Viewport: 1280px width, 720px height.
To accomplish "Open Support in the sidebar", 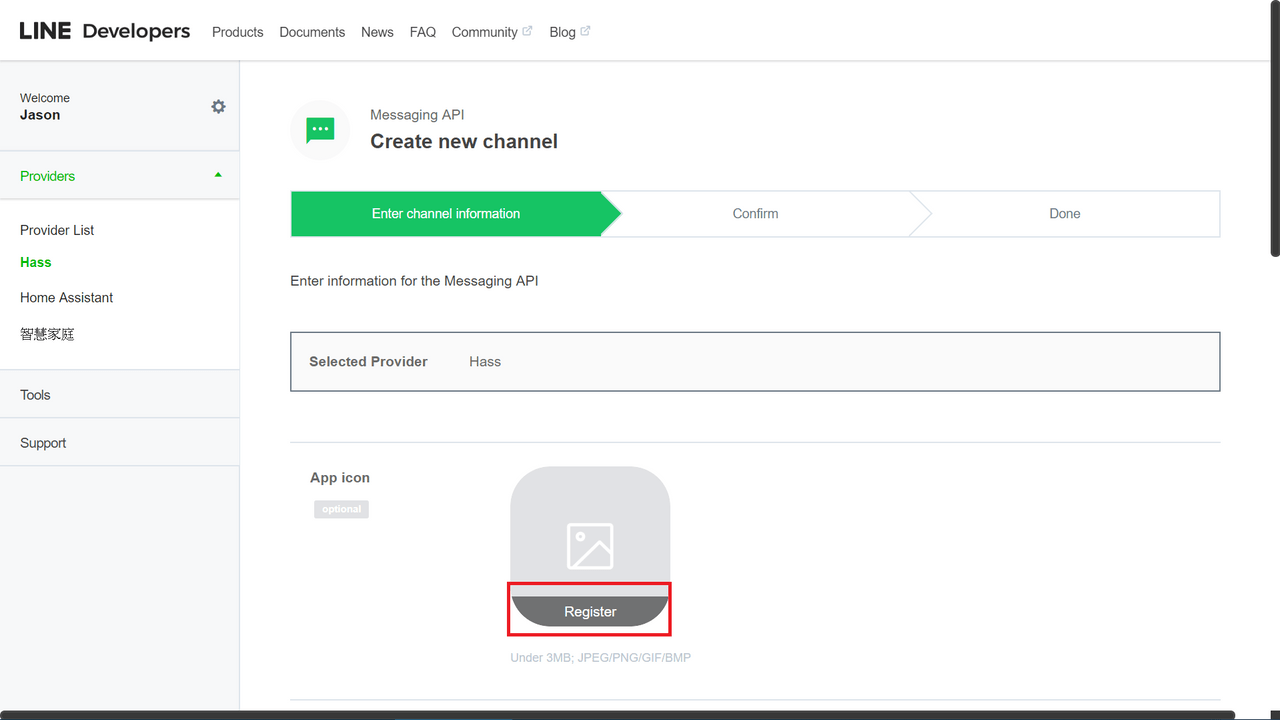I will coord(43,443).
